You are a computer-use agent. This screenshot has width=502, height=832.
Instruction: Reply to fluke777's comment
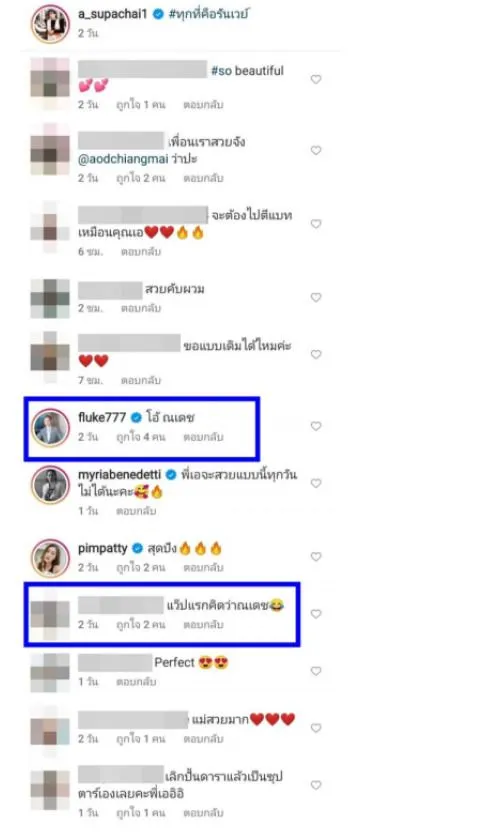[203, 437]
